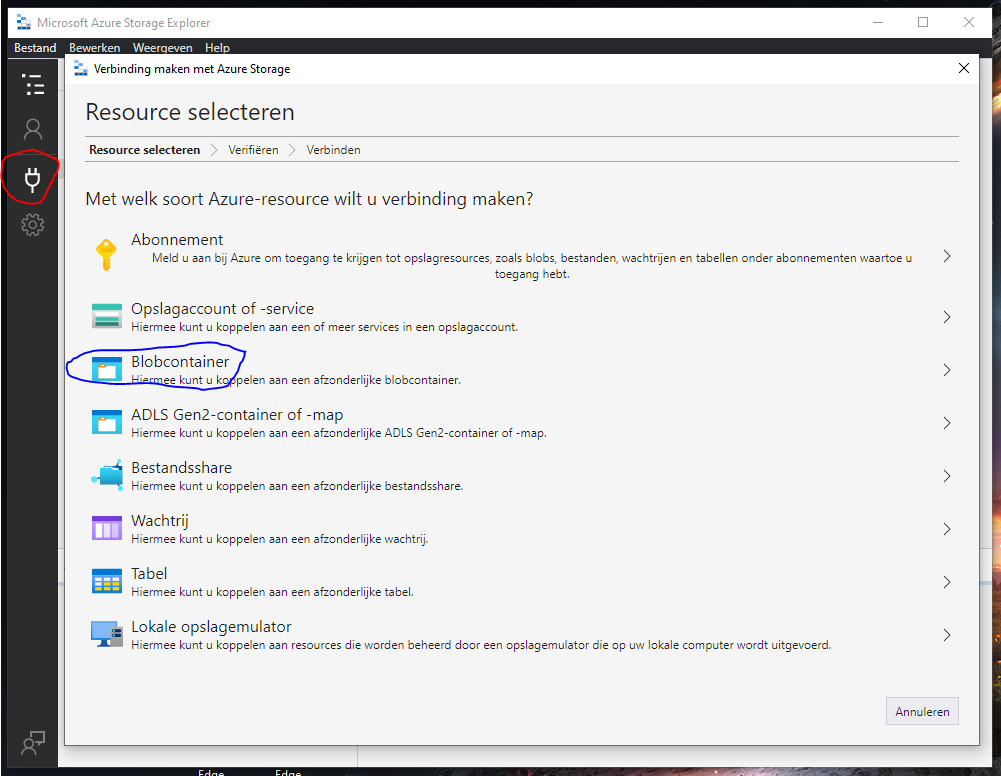Expand the Tabel row chevron
This screenshot has height=776, width=1001.
[947, 582]
